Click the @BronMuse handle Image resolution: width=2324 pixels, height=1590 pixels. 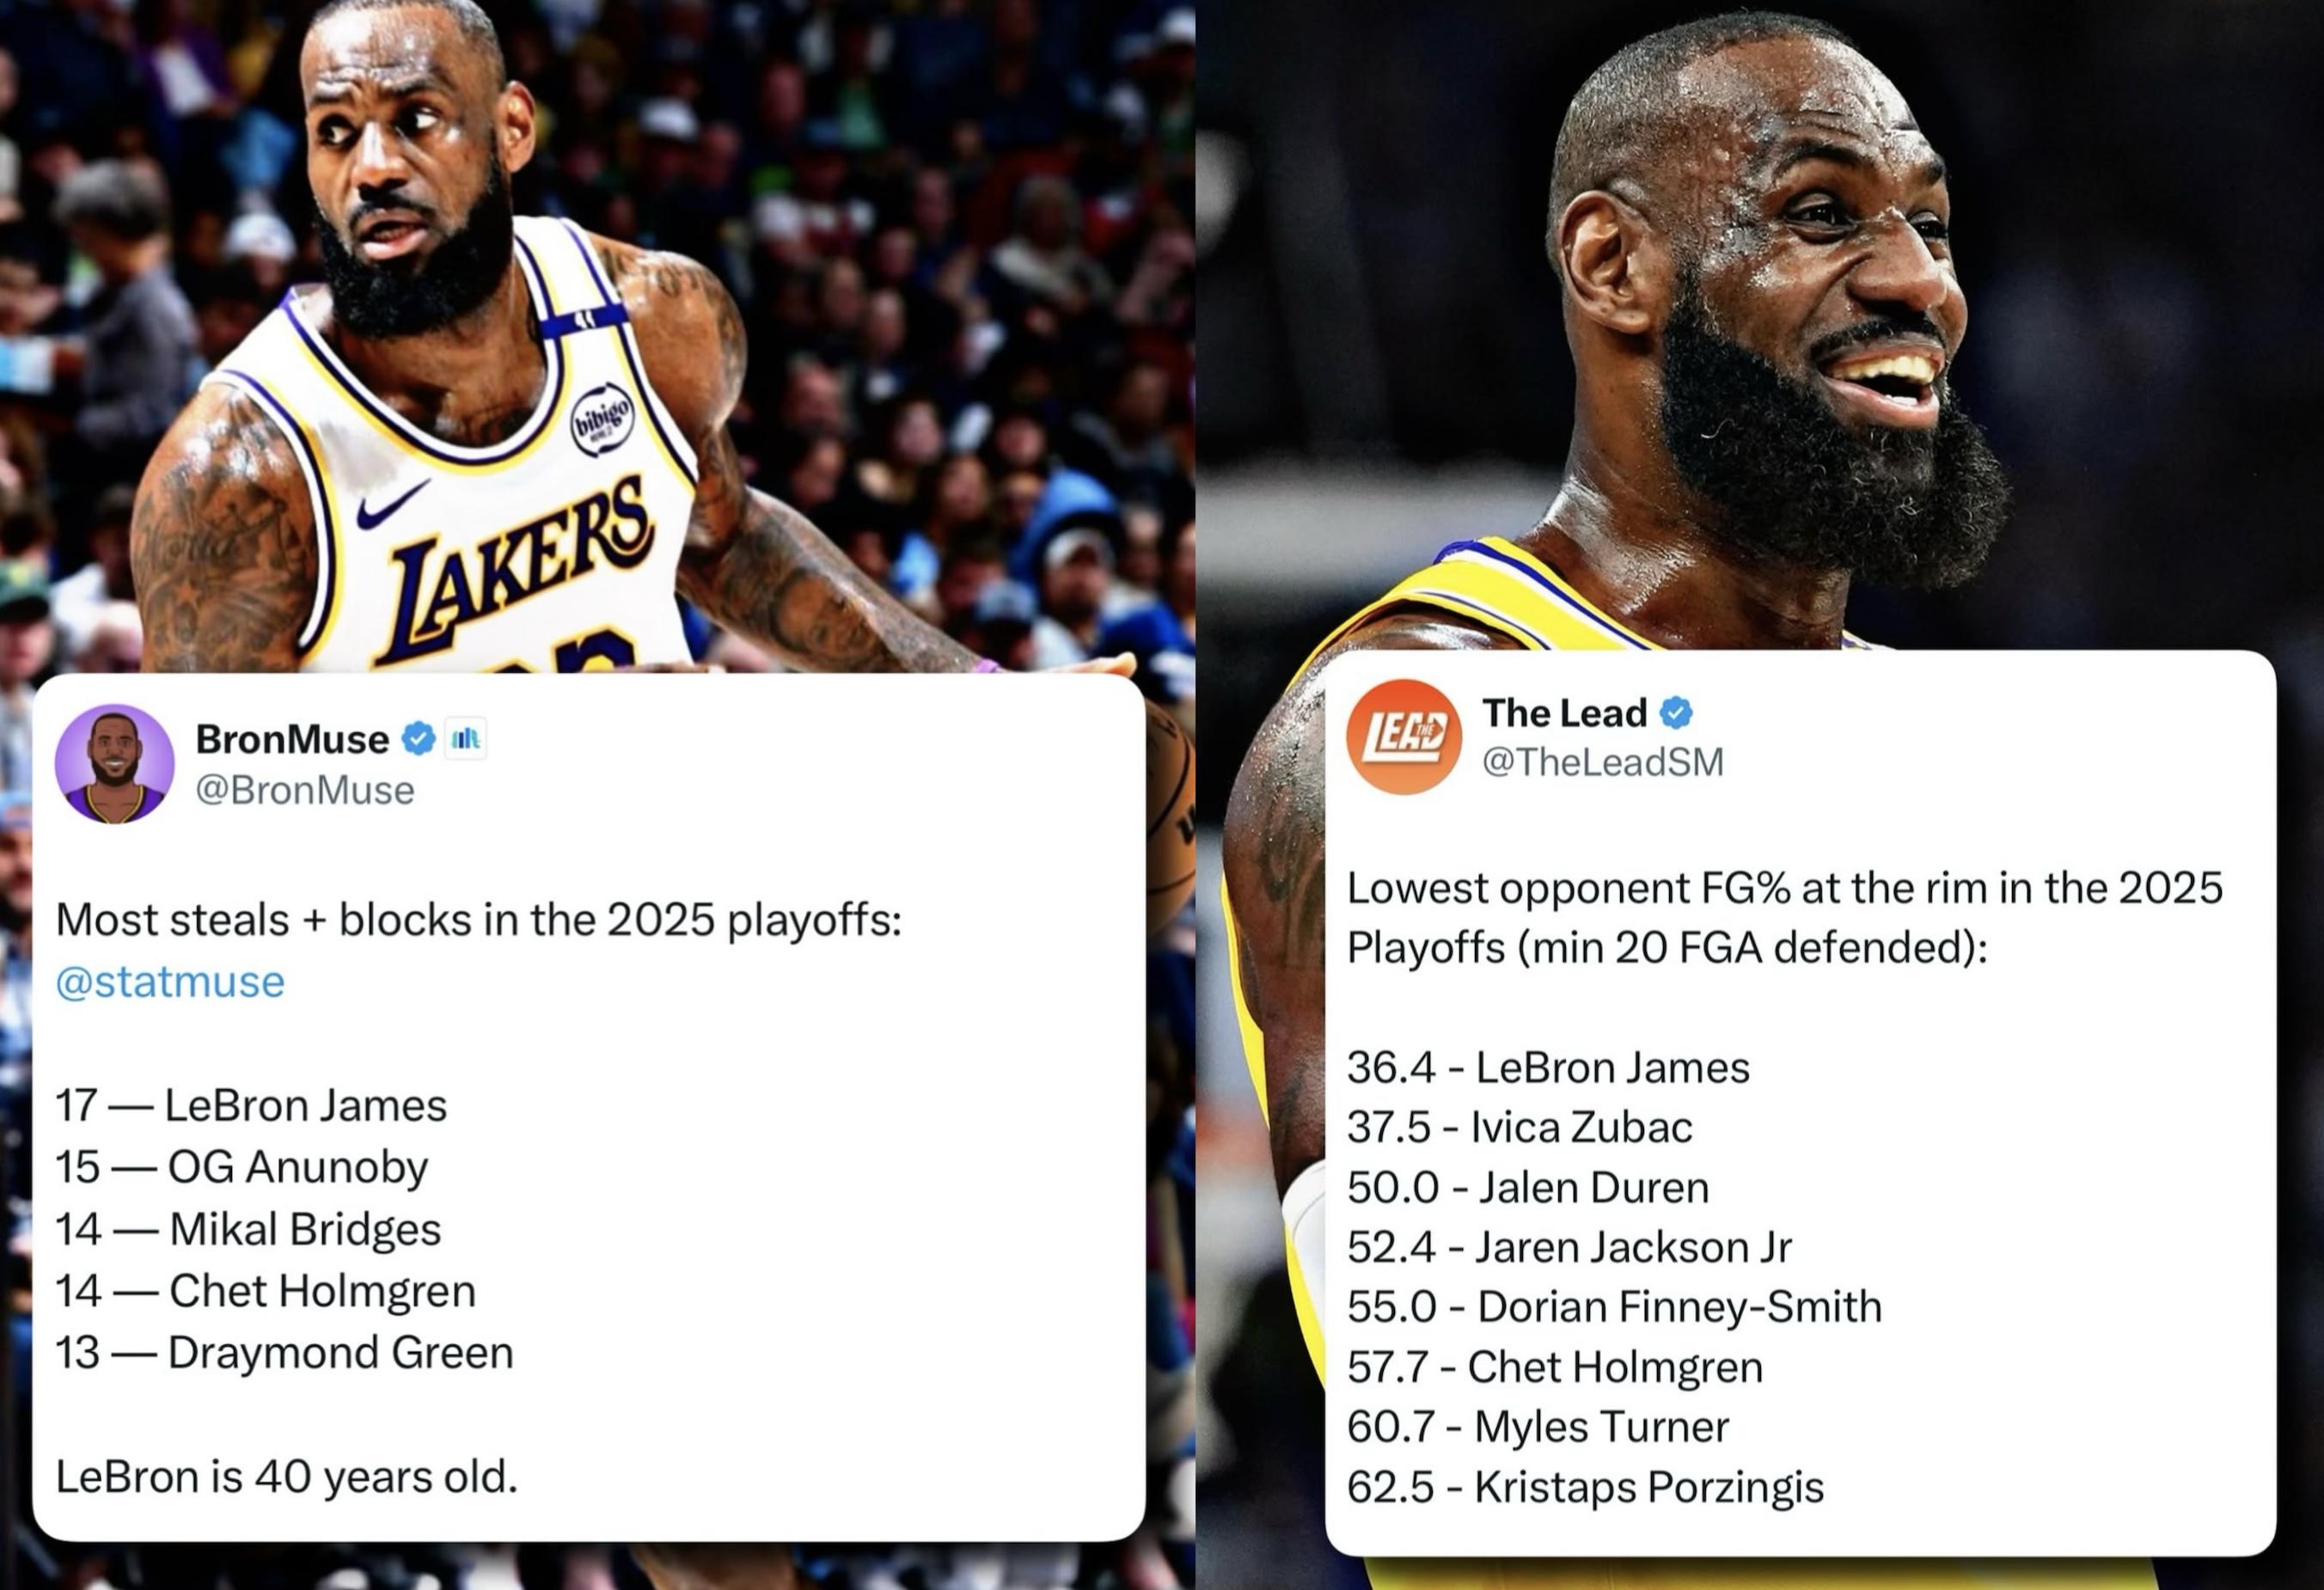(x=305, y=790)
